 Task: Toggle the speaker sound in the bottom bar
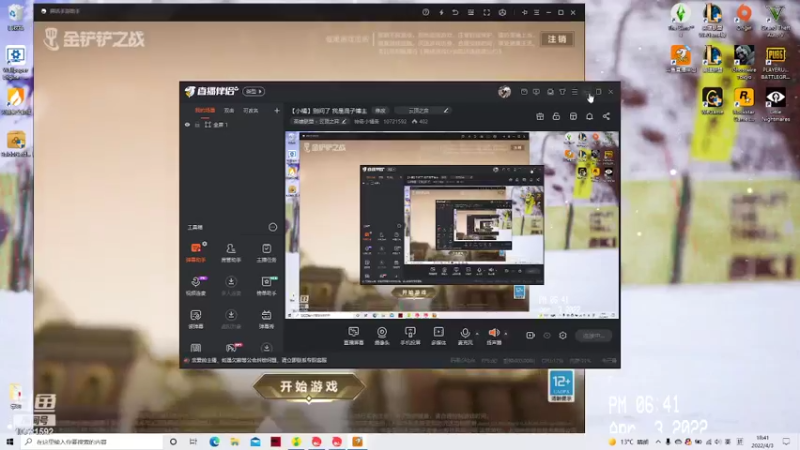[x=493, y=336]
